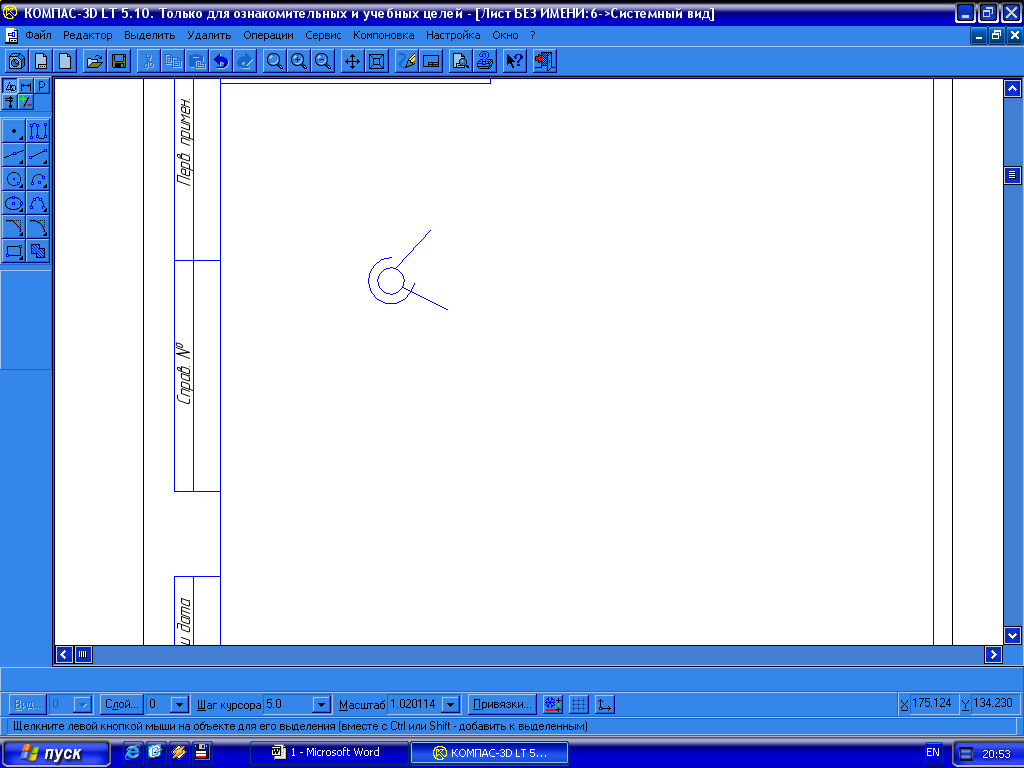Image resolution: width=1024 pixels, height=768 pixels.
Task: Switch to Dimensions tool panel
Action: click(x=26, y=86)
